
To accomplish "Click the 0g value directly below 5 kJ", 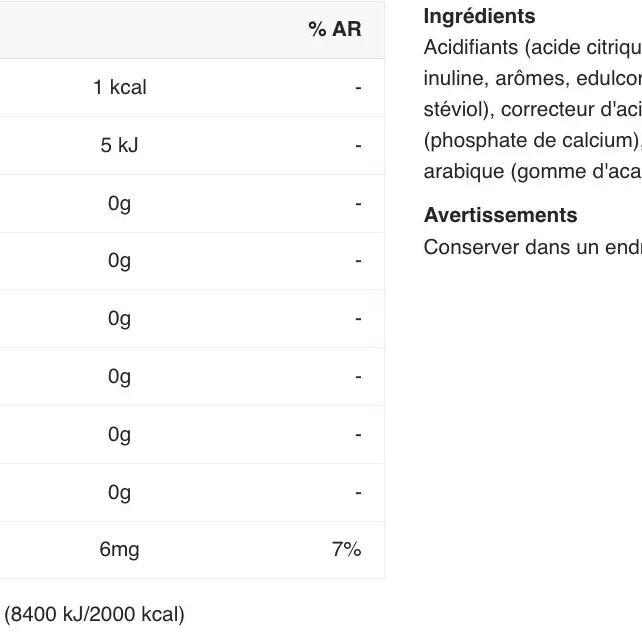I will click(119, 204).
